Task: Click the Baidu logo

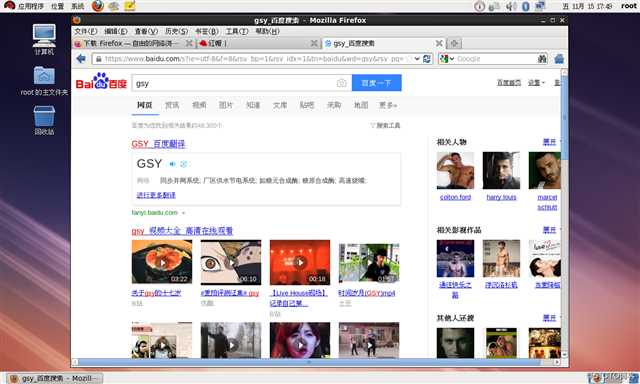Action: coord(101,82)
